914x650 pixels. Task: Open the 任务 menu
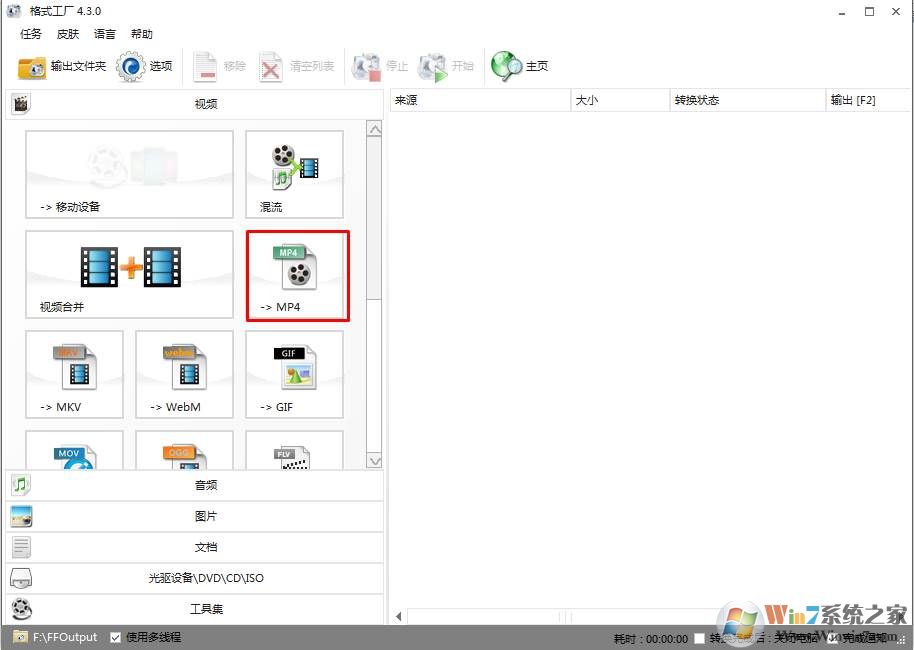pos(31,34)
